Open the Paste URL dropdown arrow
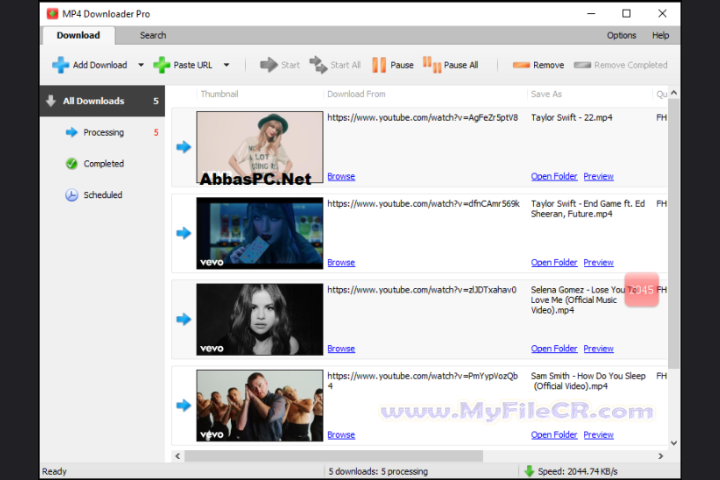720x480 pixels. 226,65
